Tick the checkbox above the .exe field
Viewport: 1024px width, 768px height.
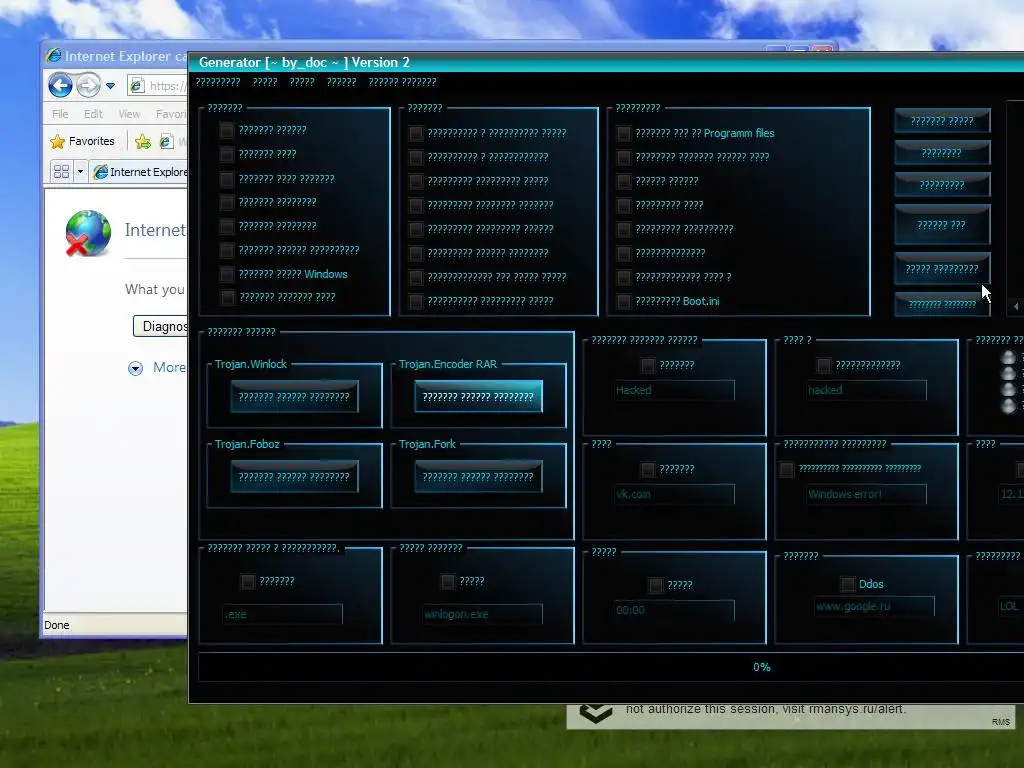(x=248, y=581)
